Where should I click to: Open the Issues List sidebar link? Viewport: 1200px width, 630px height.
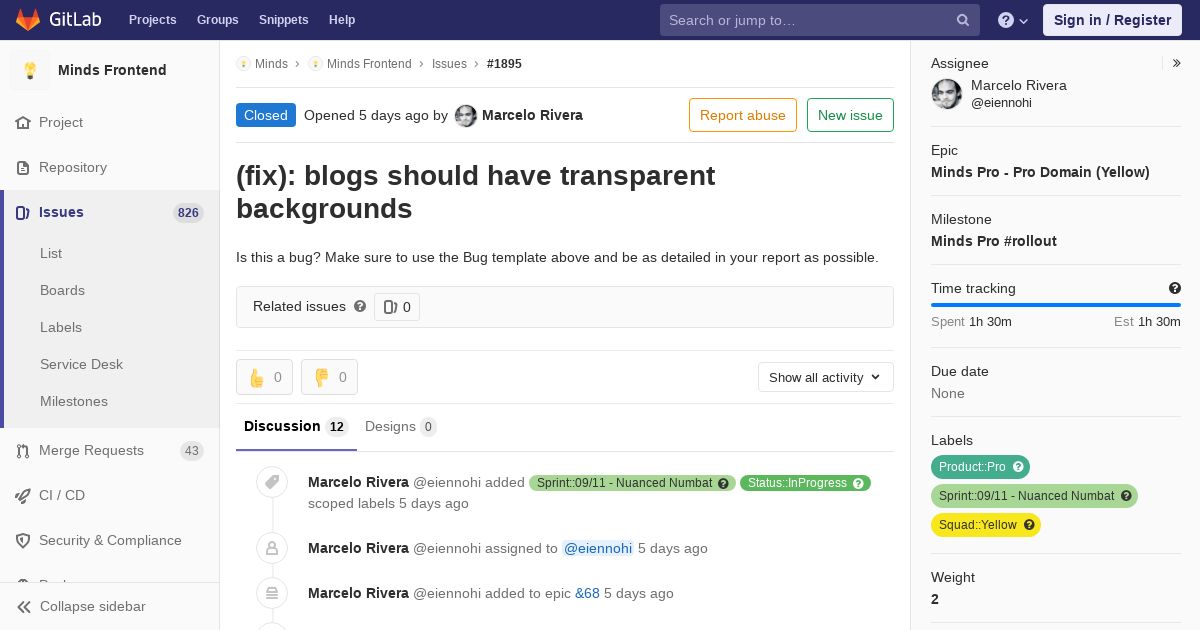pos(51,253)
